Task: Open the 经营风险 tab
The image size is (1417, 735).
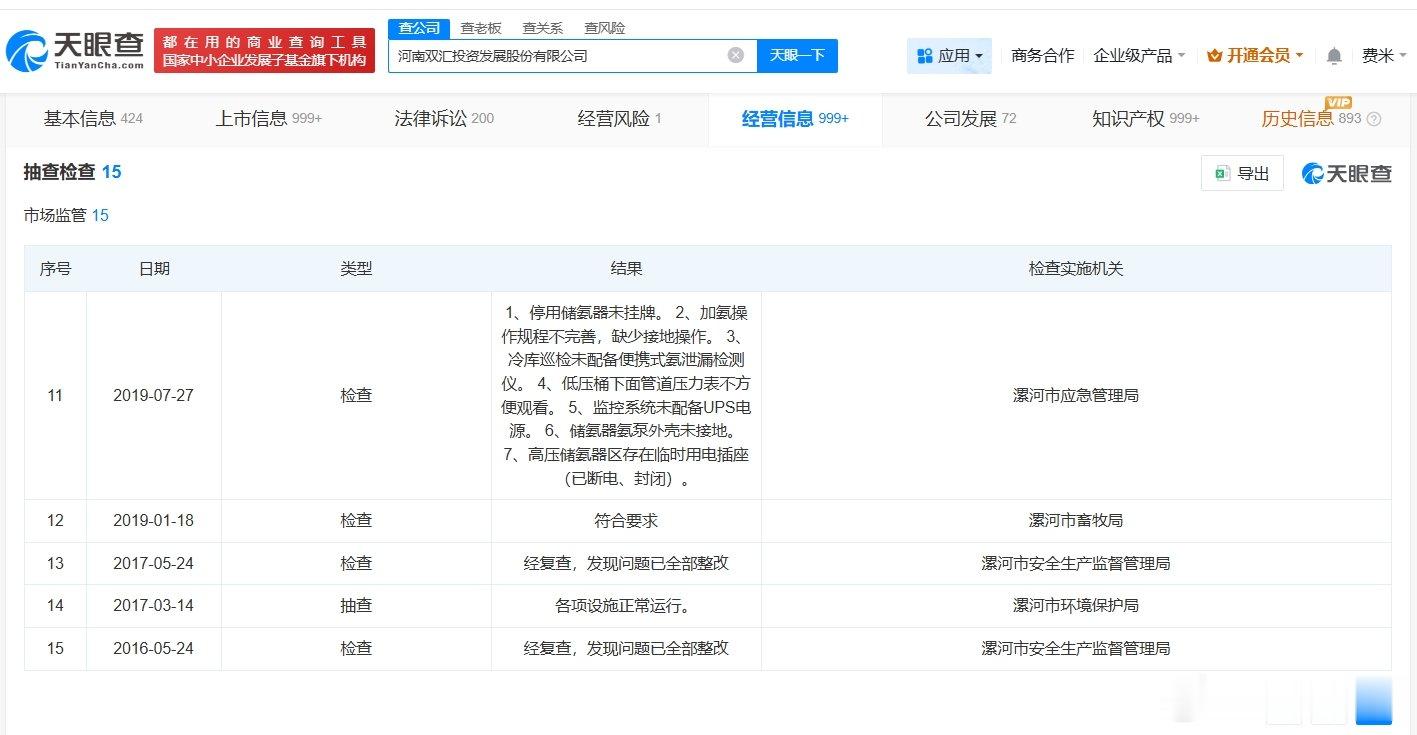Action: pos(620,119)
